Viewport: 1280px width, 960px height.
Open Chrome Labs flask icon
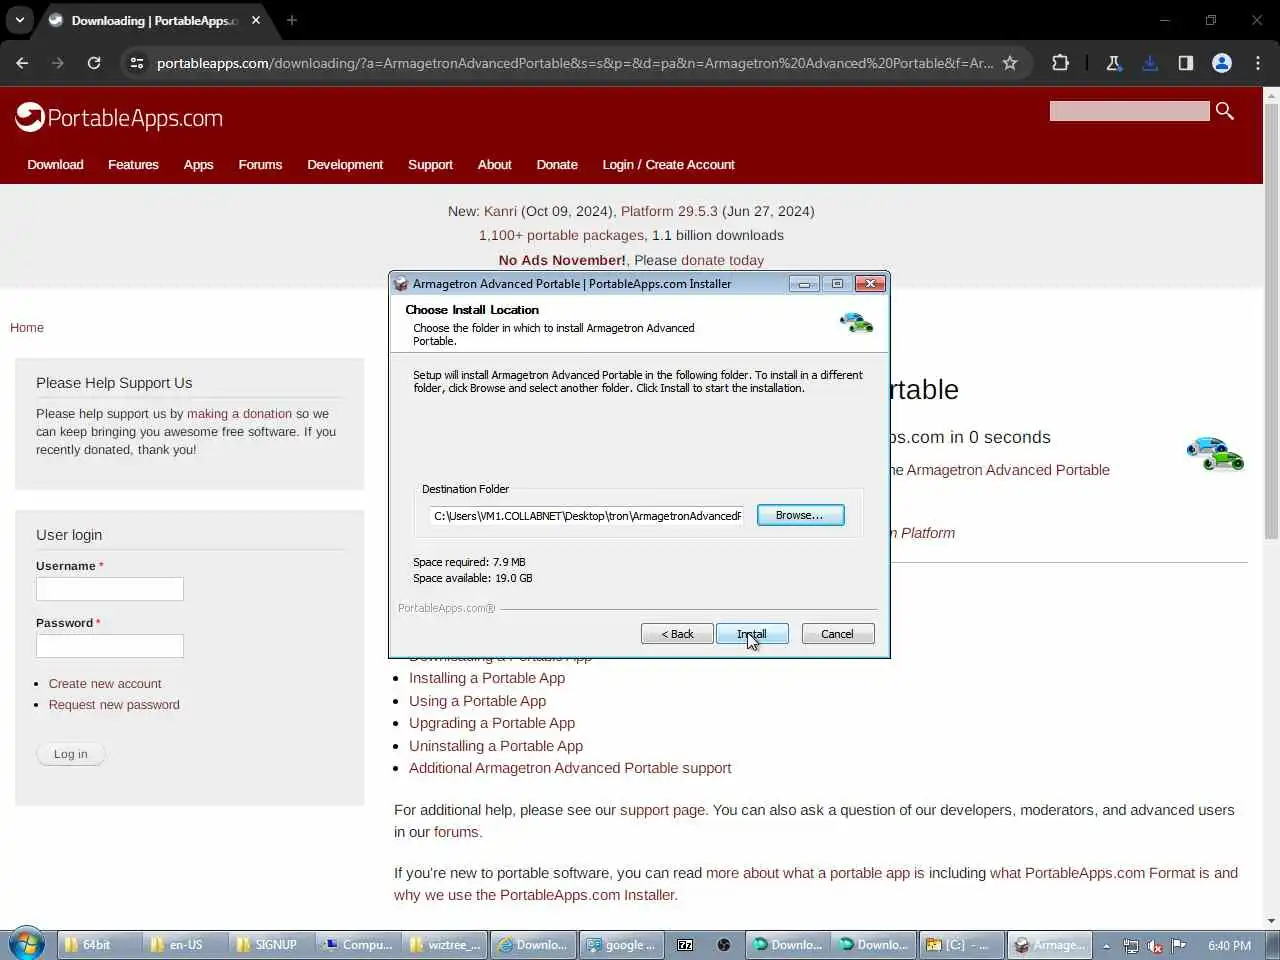coord(1113,63)
